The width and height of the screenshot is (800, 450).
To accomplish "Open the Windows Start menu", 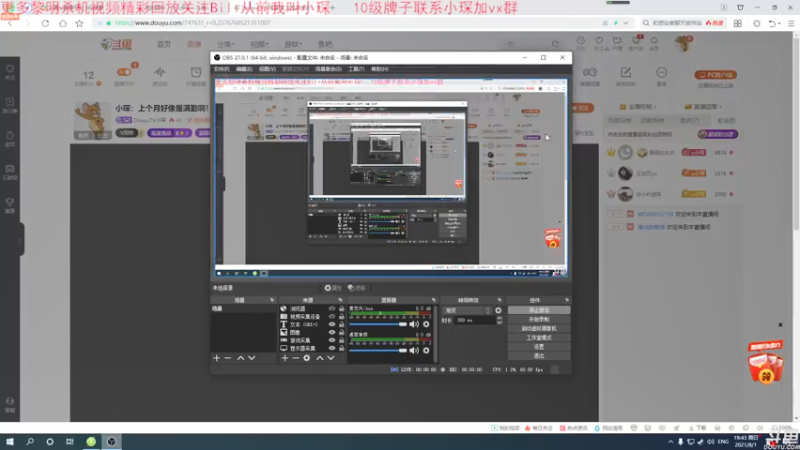I will 10,442.
